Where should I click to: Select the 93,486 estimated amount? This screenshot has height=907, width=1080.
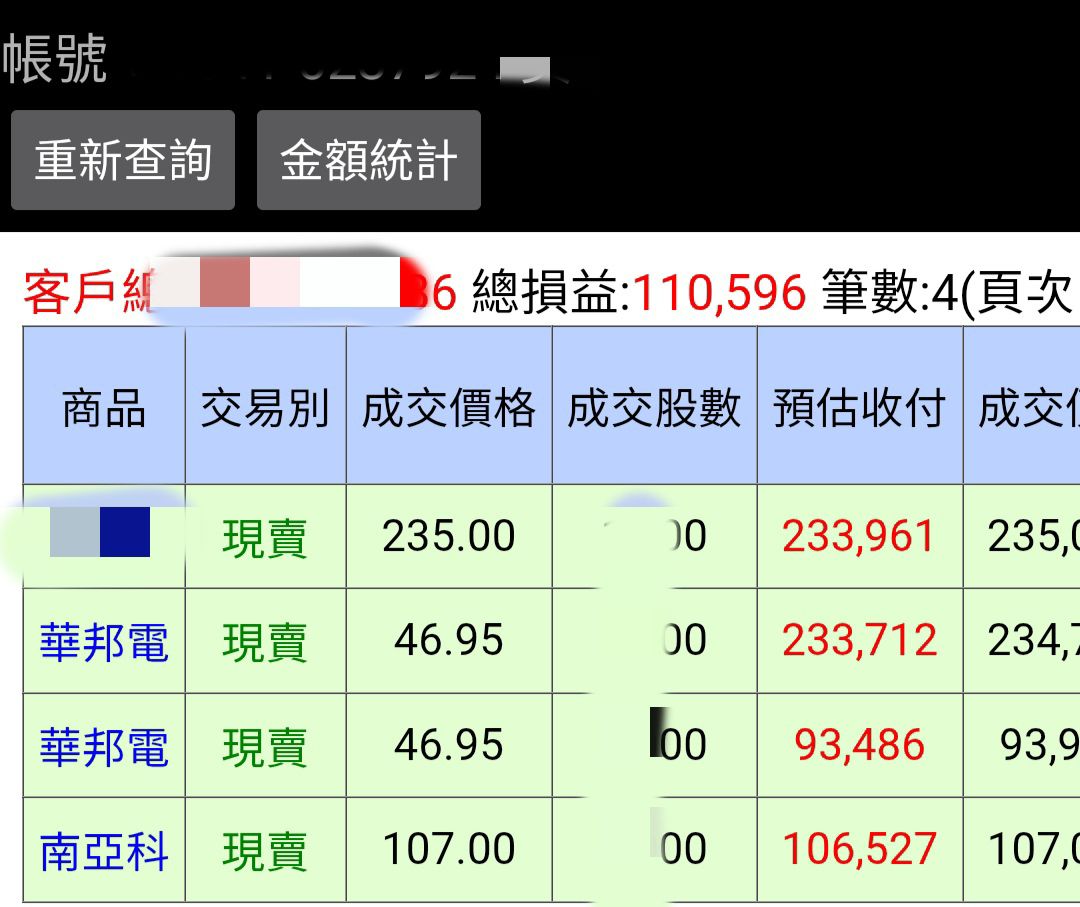click(x=859, y=746)
